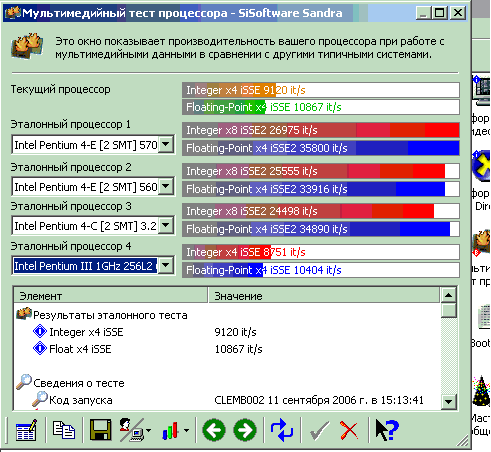The height and width of the screenshot is (452, 491).
Task: Open the small arrow next to the user/computer icon
Action: point(148,430)
